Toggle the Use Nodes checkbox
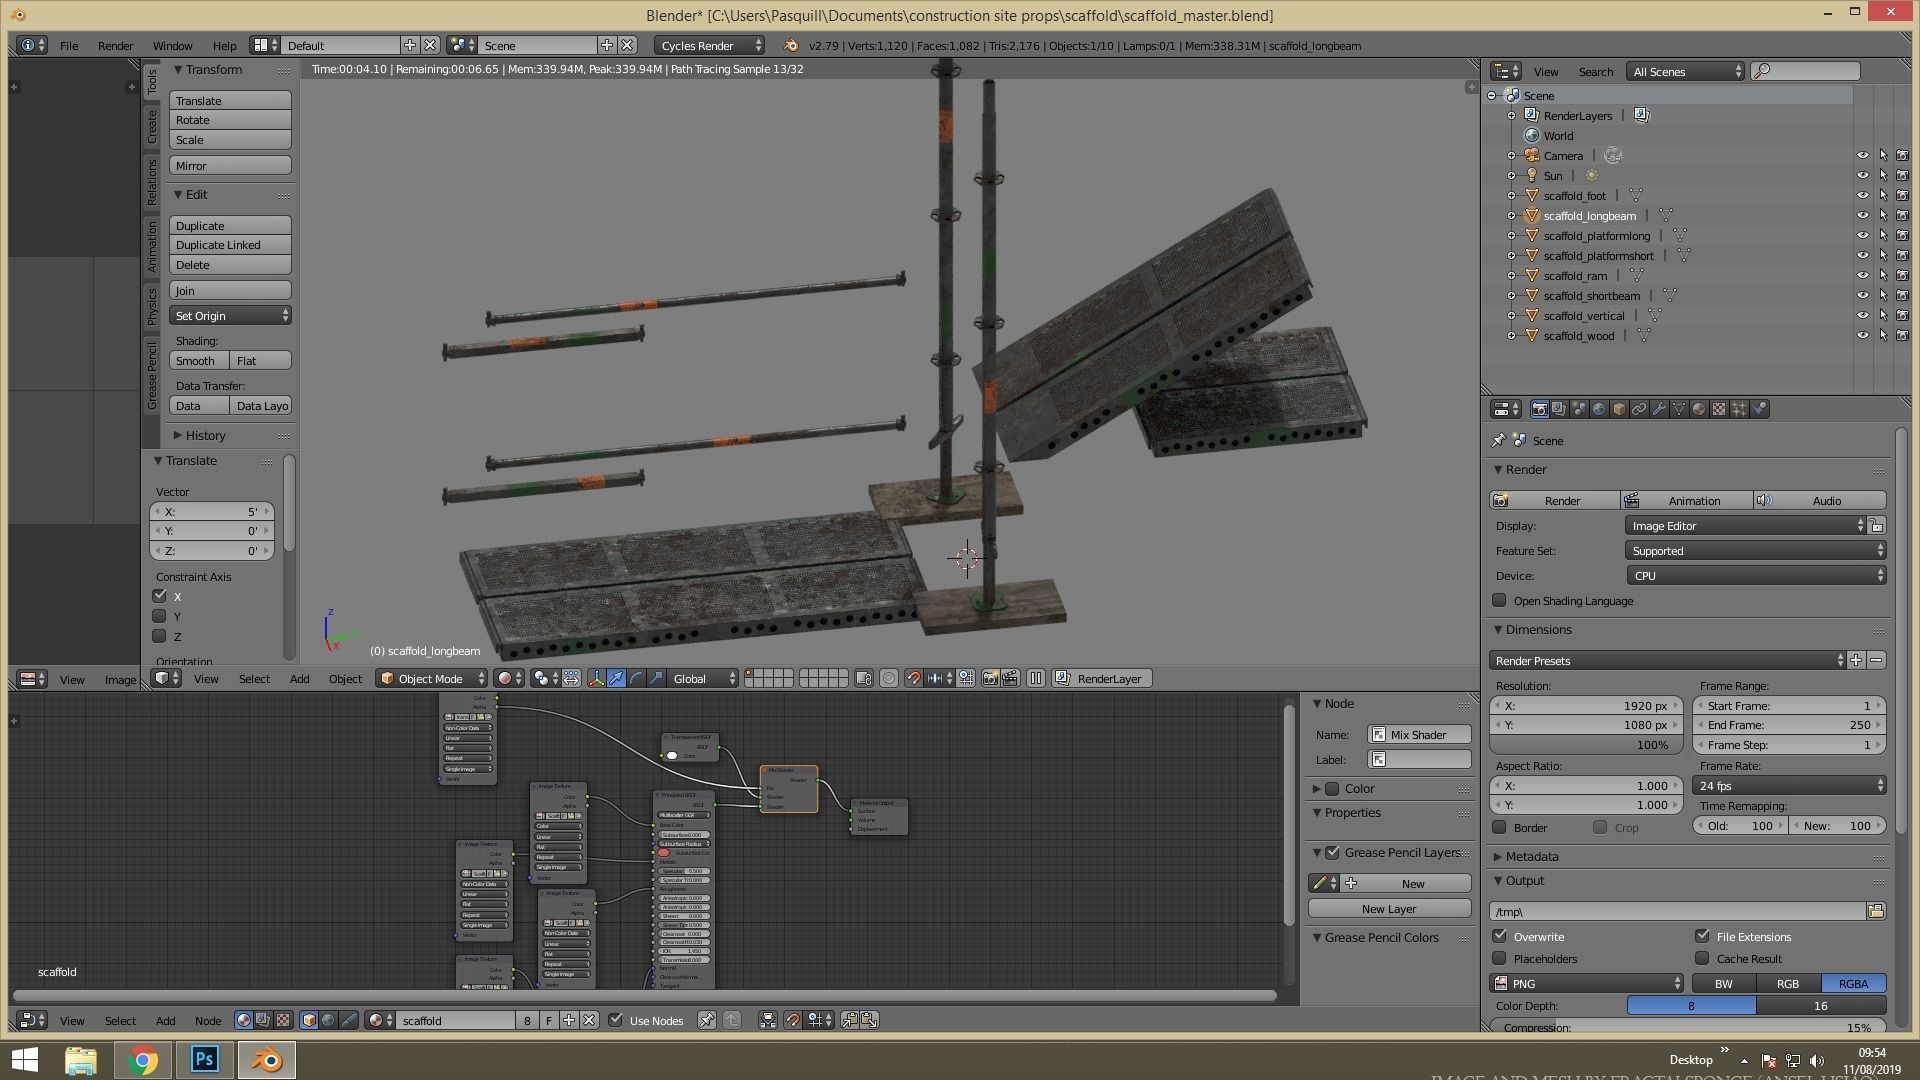Image resolution: width=1920 pixels, height=1080 pixels. (616, 1020)
